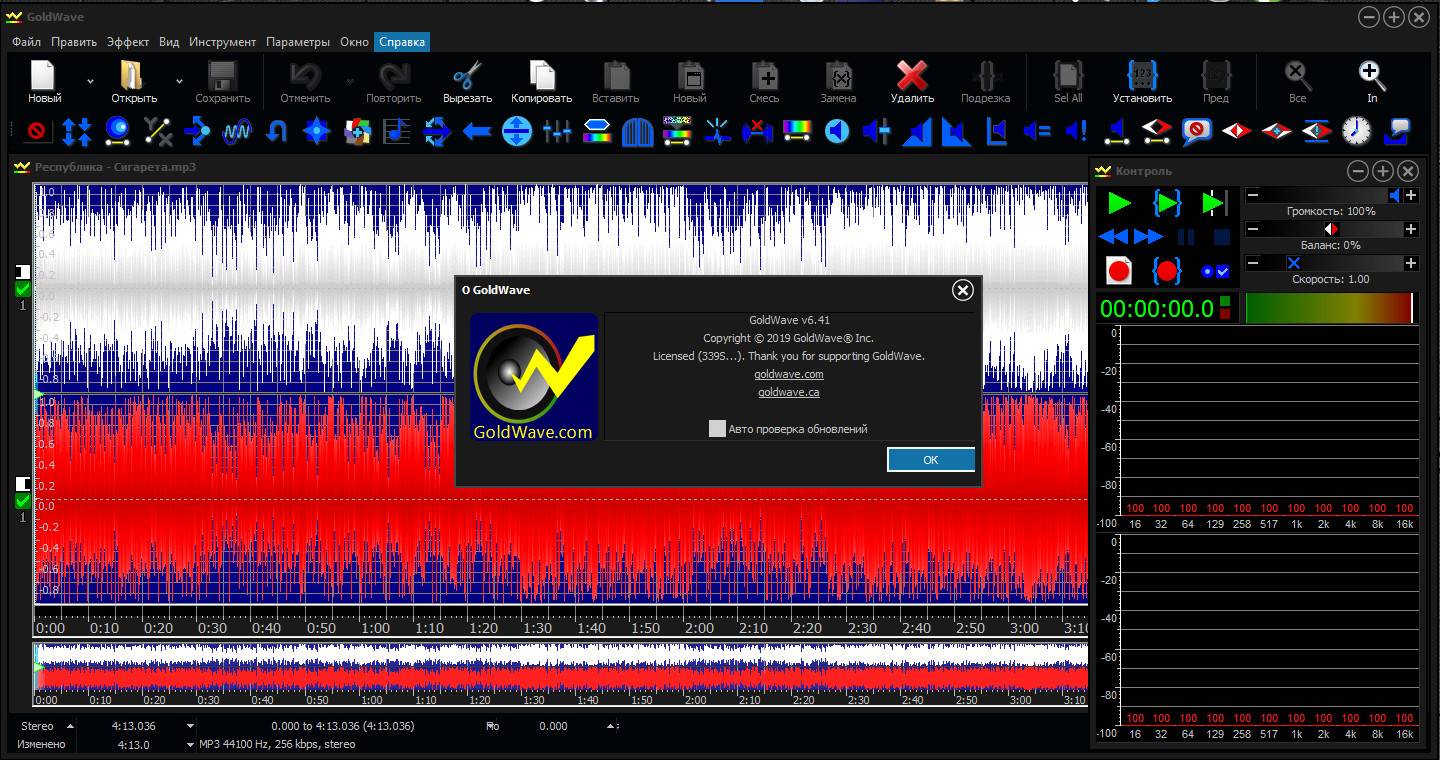Click the Копировать toolbar icon
Screen dimensions: 1440x760
542,76
